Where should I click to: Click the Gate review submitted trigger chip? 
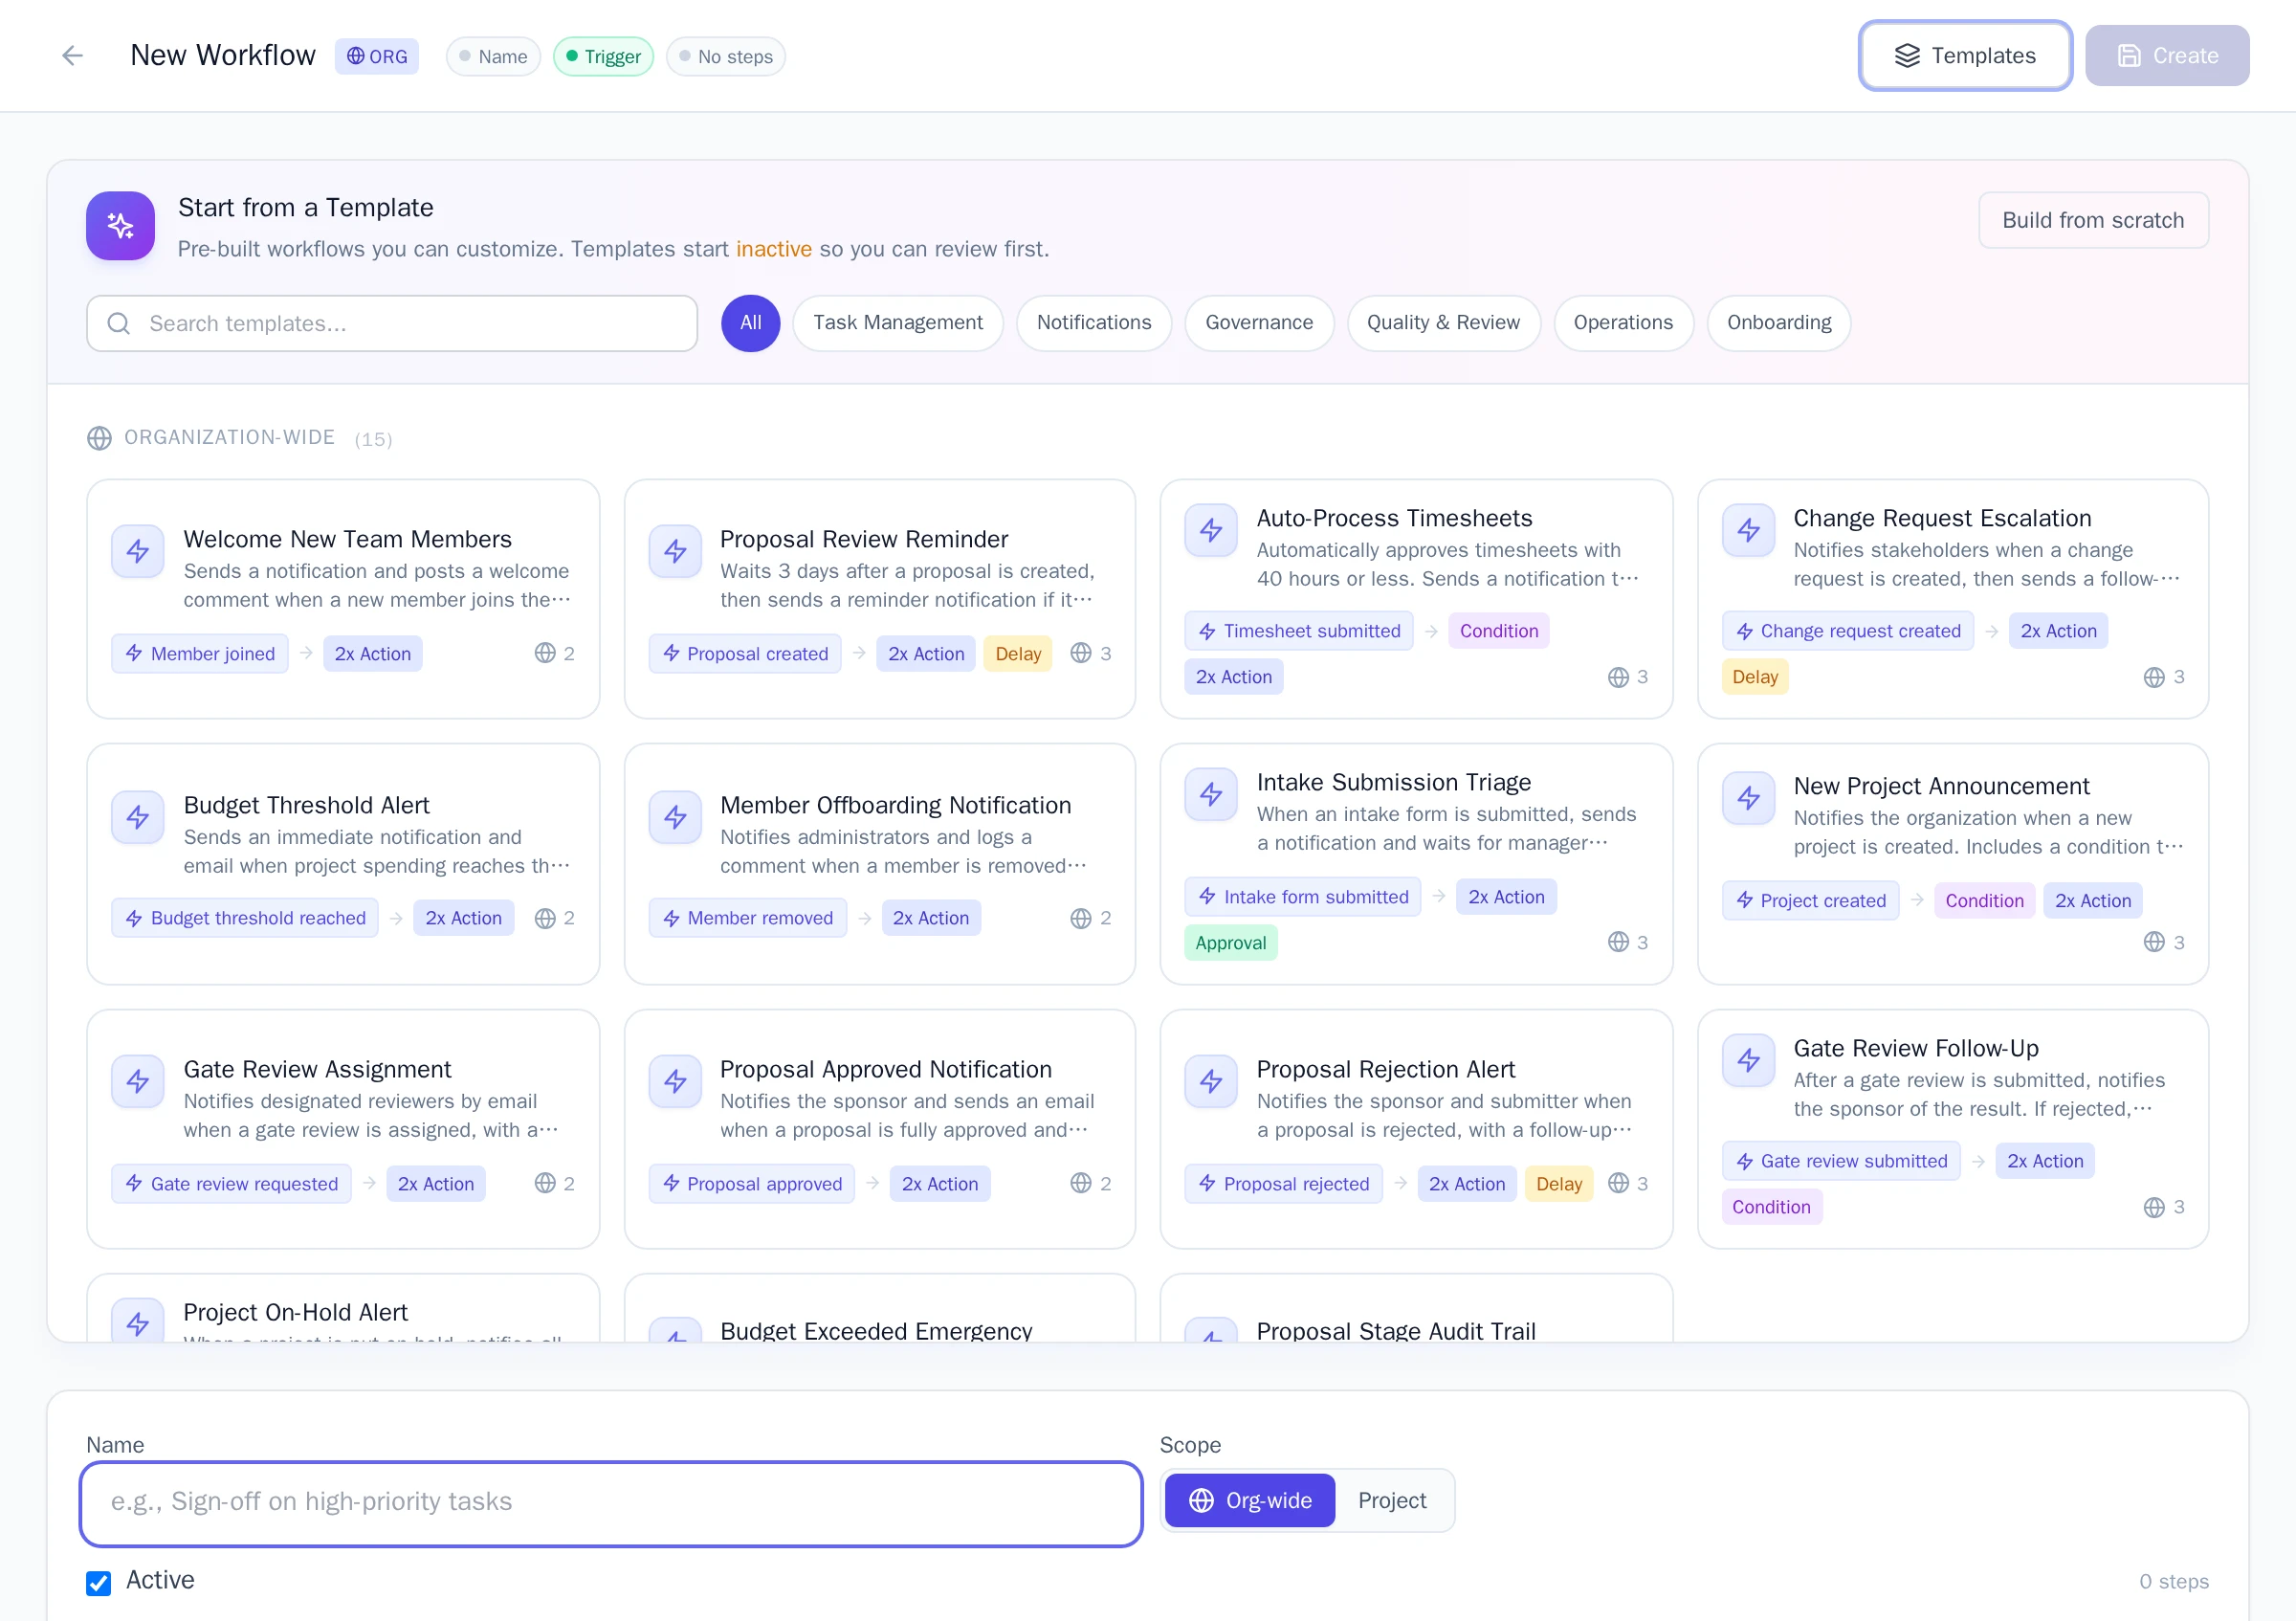pyautogui.click(x=1840, y=1161)
